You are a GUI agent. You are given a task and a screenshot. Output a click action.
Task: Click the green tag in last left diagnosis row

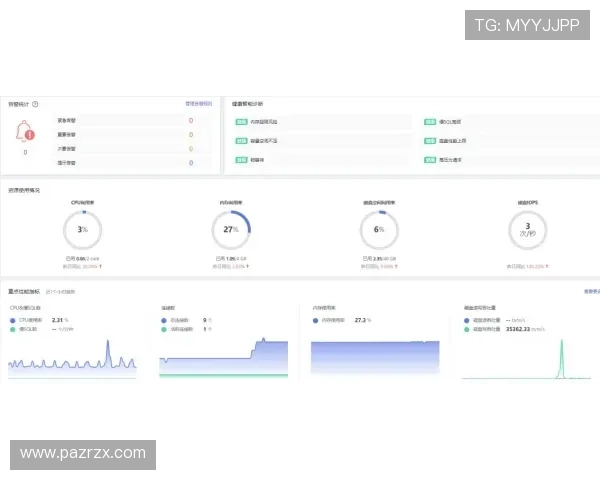pyautogui.click(x=241, y=159)
